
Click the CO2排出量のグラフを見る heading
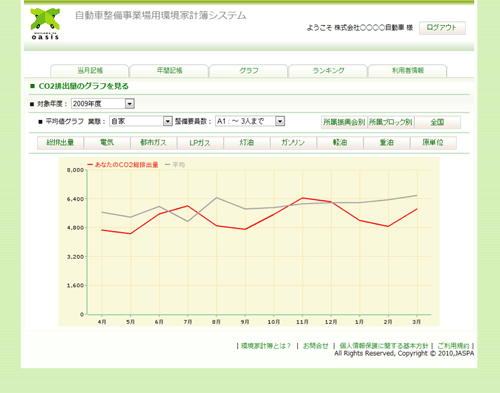point(83,86)
